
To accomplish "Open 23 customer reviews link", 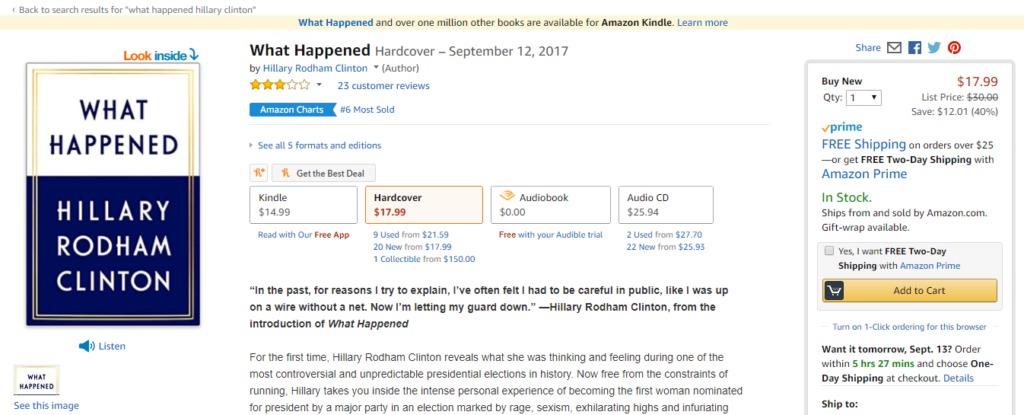I will click(x=383, y=86).
